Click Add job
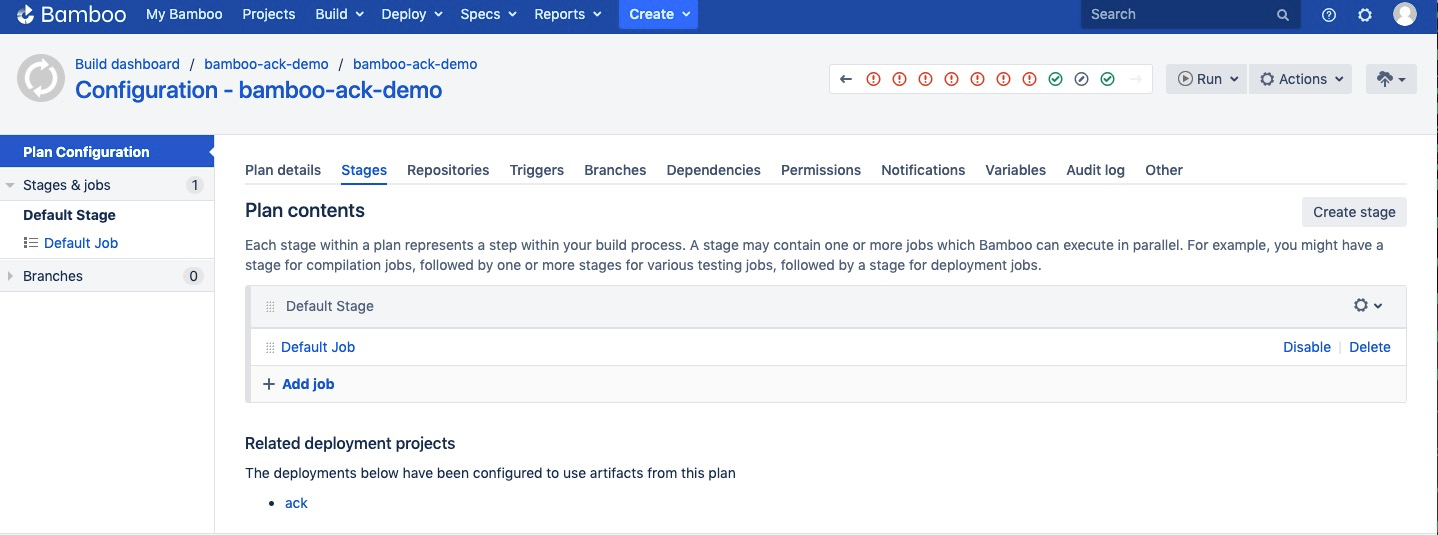Viewport: 1438px width, 535px height. tap(298, 384)
